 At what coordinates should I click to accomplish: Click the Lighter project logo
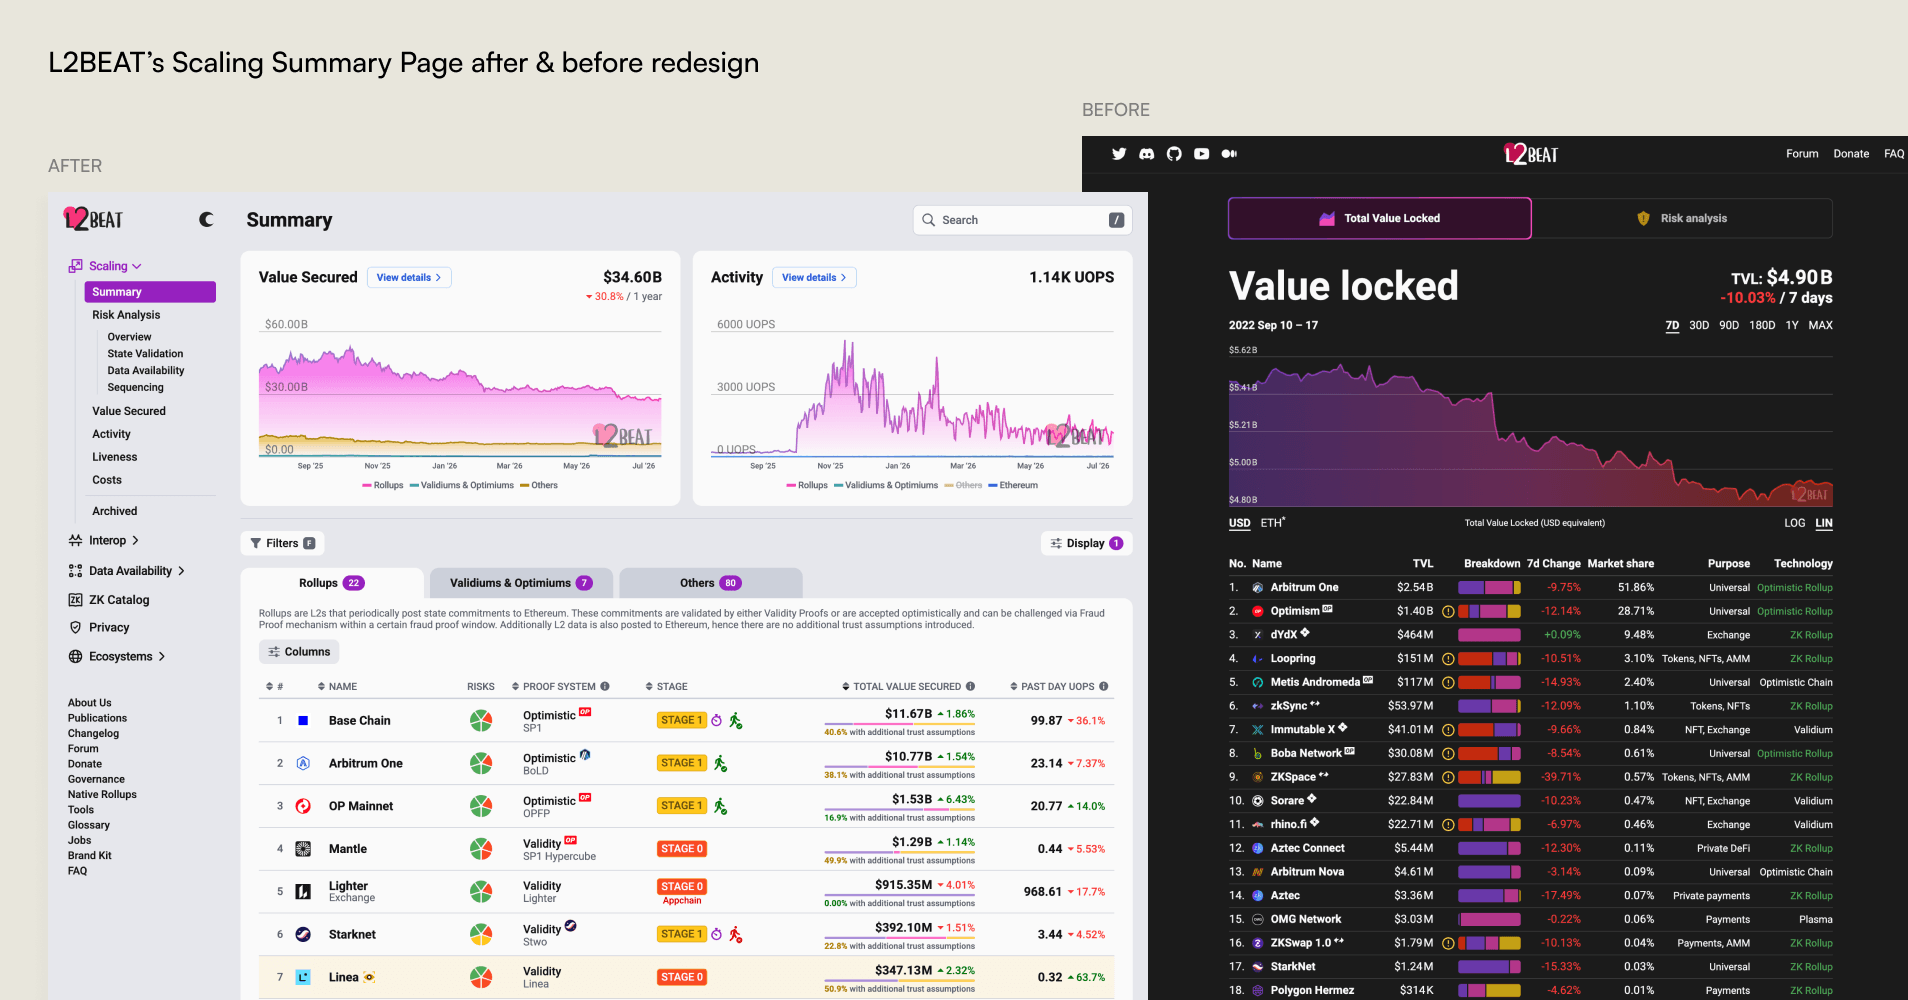point(303,891)
